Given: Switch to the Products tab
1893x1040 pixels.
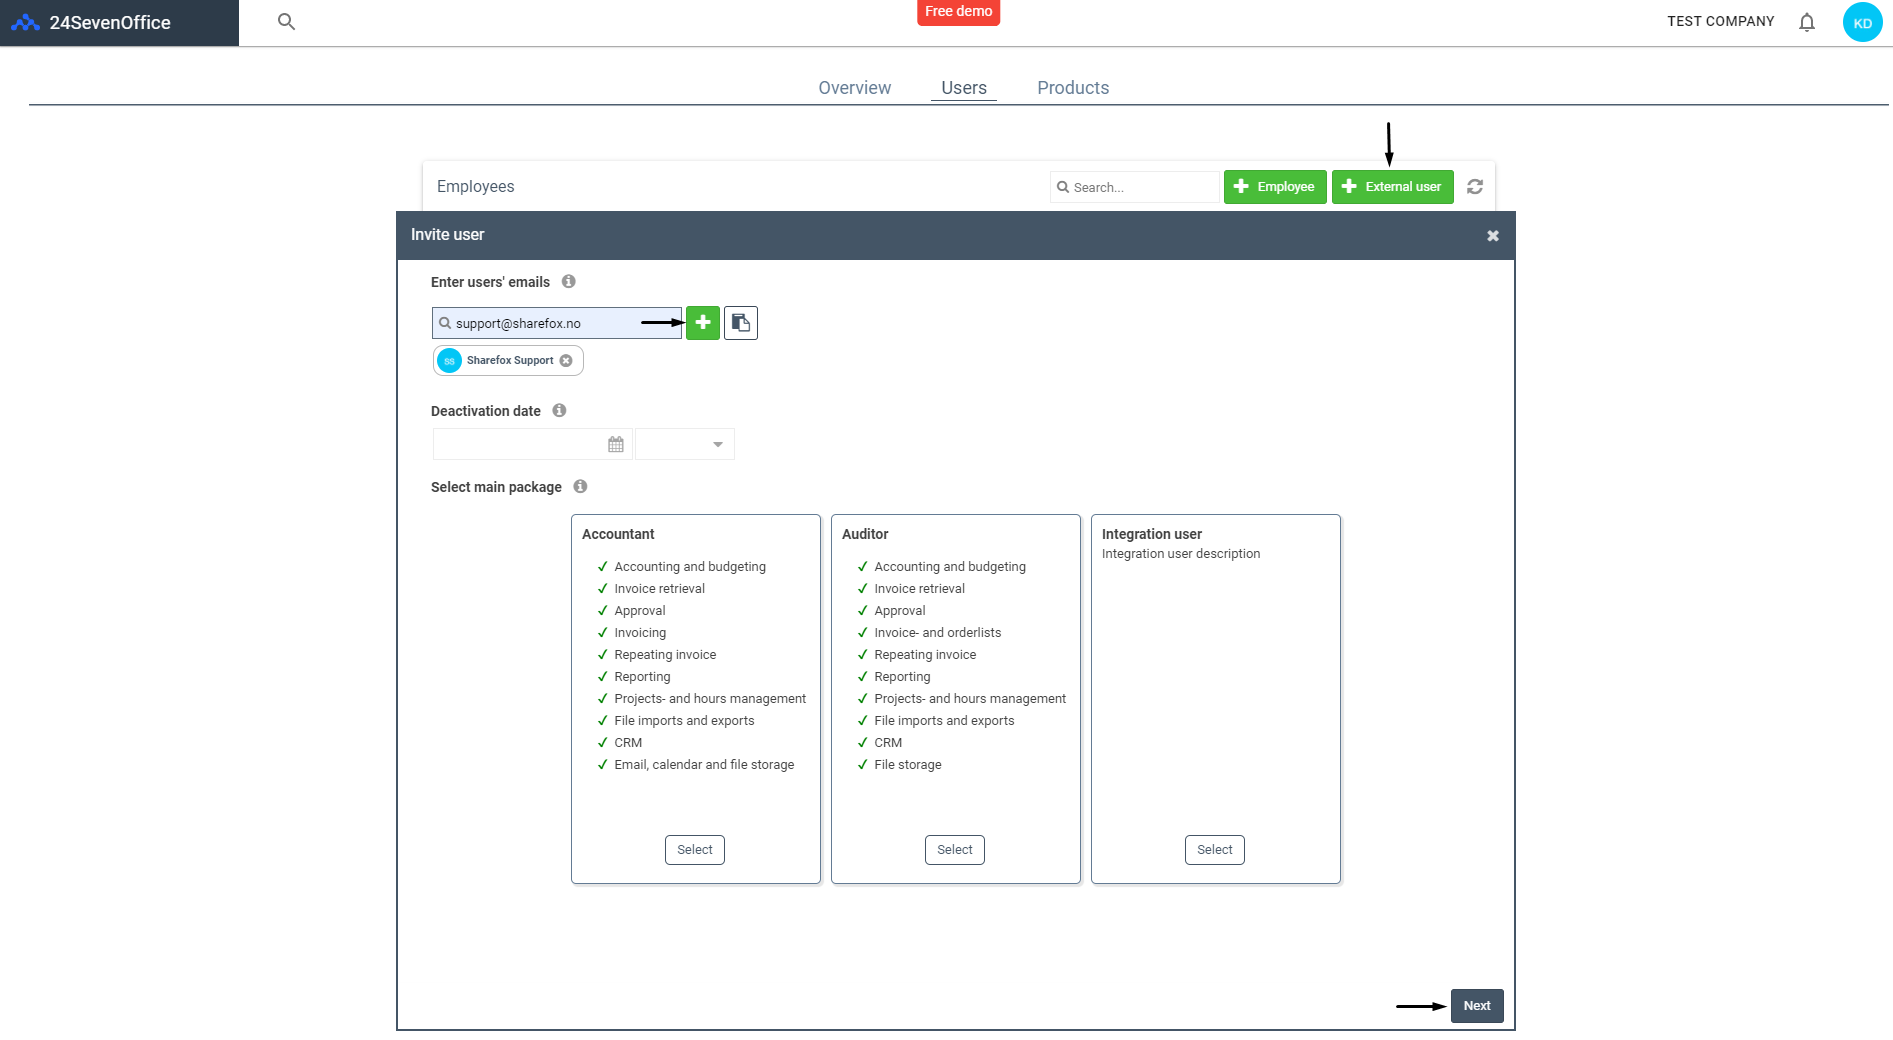Looking at the screenshot, I should coord(1073,88).
